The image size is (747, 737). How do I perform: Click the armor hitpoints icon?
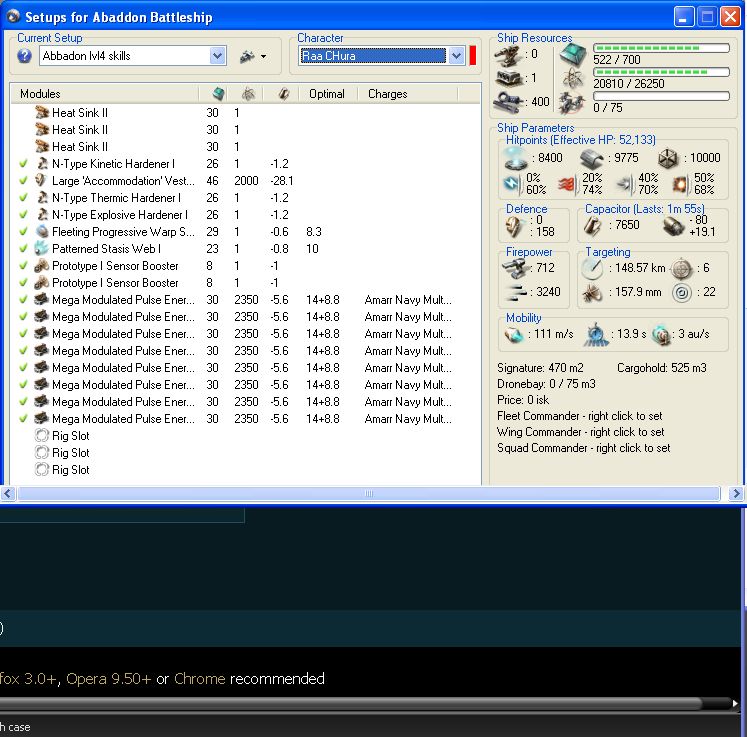click(x=593, y=157)
